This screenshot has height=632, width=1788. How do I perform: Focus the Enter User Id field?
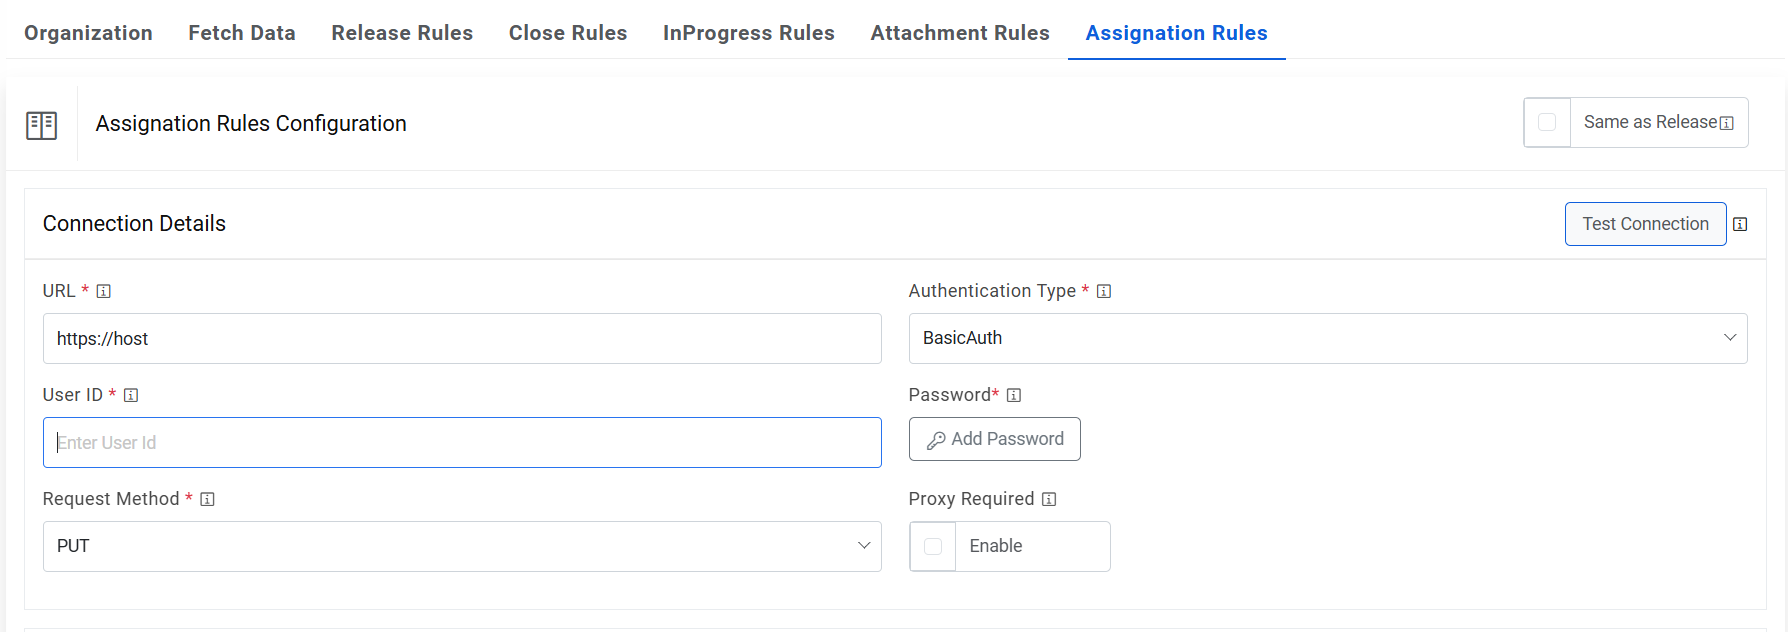coord(461,442)
